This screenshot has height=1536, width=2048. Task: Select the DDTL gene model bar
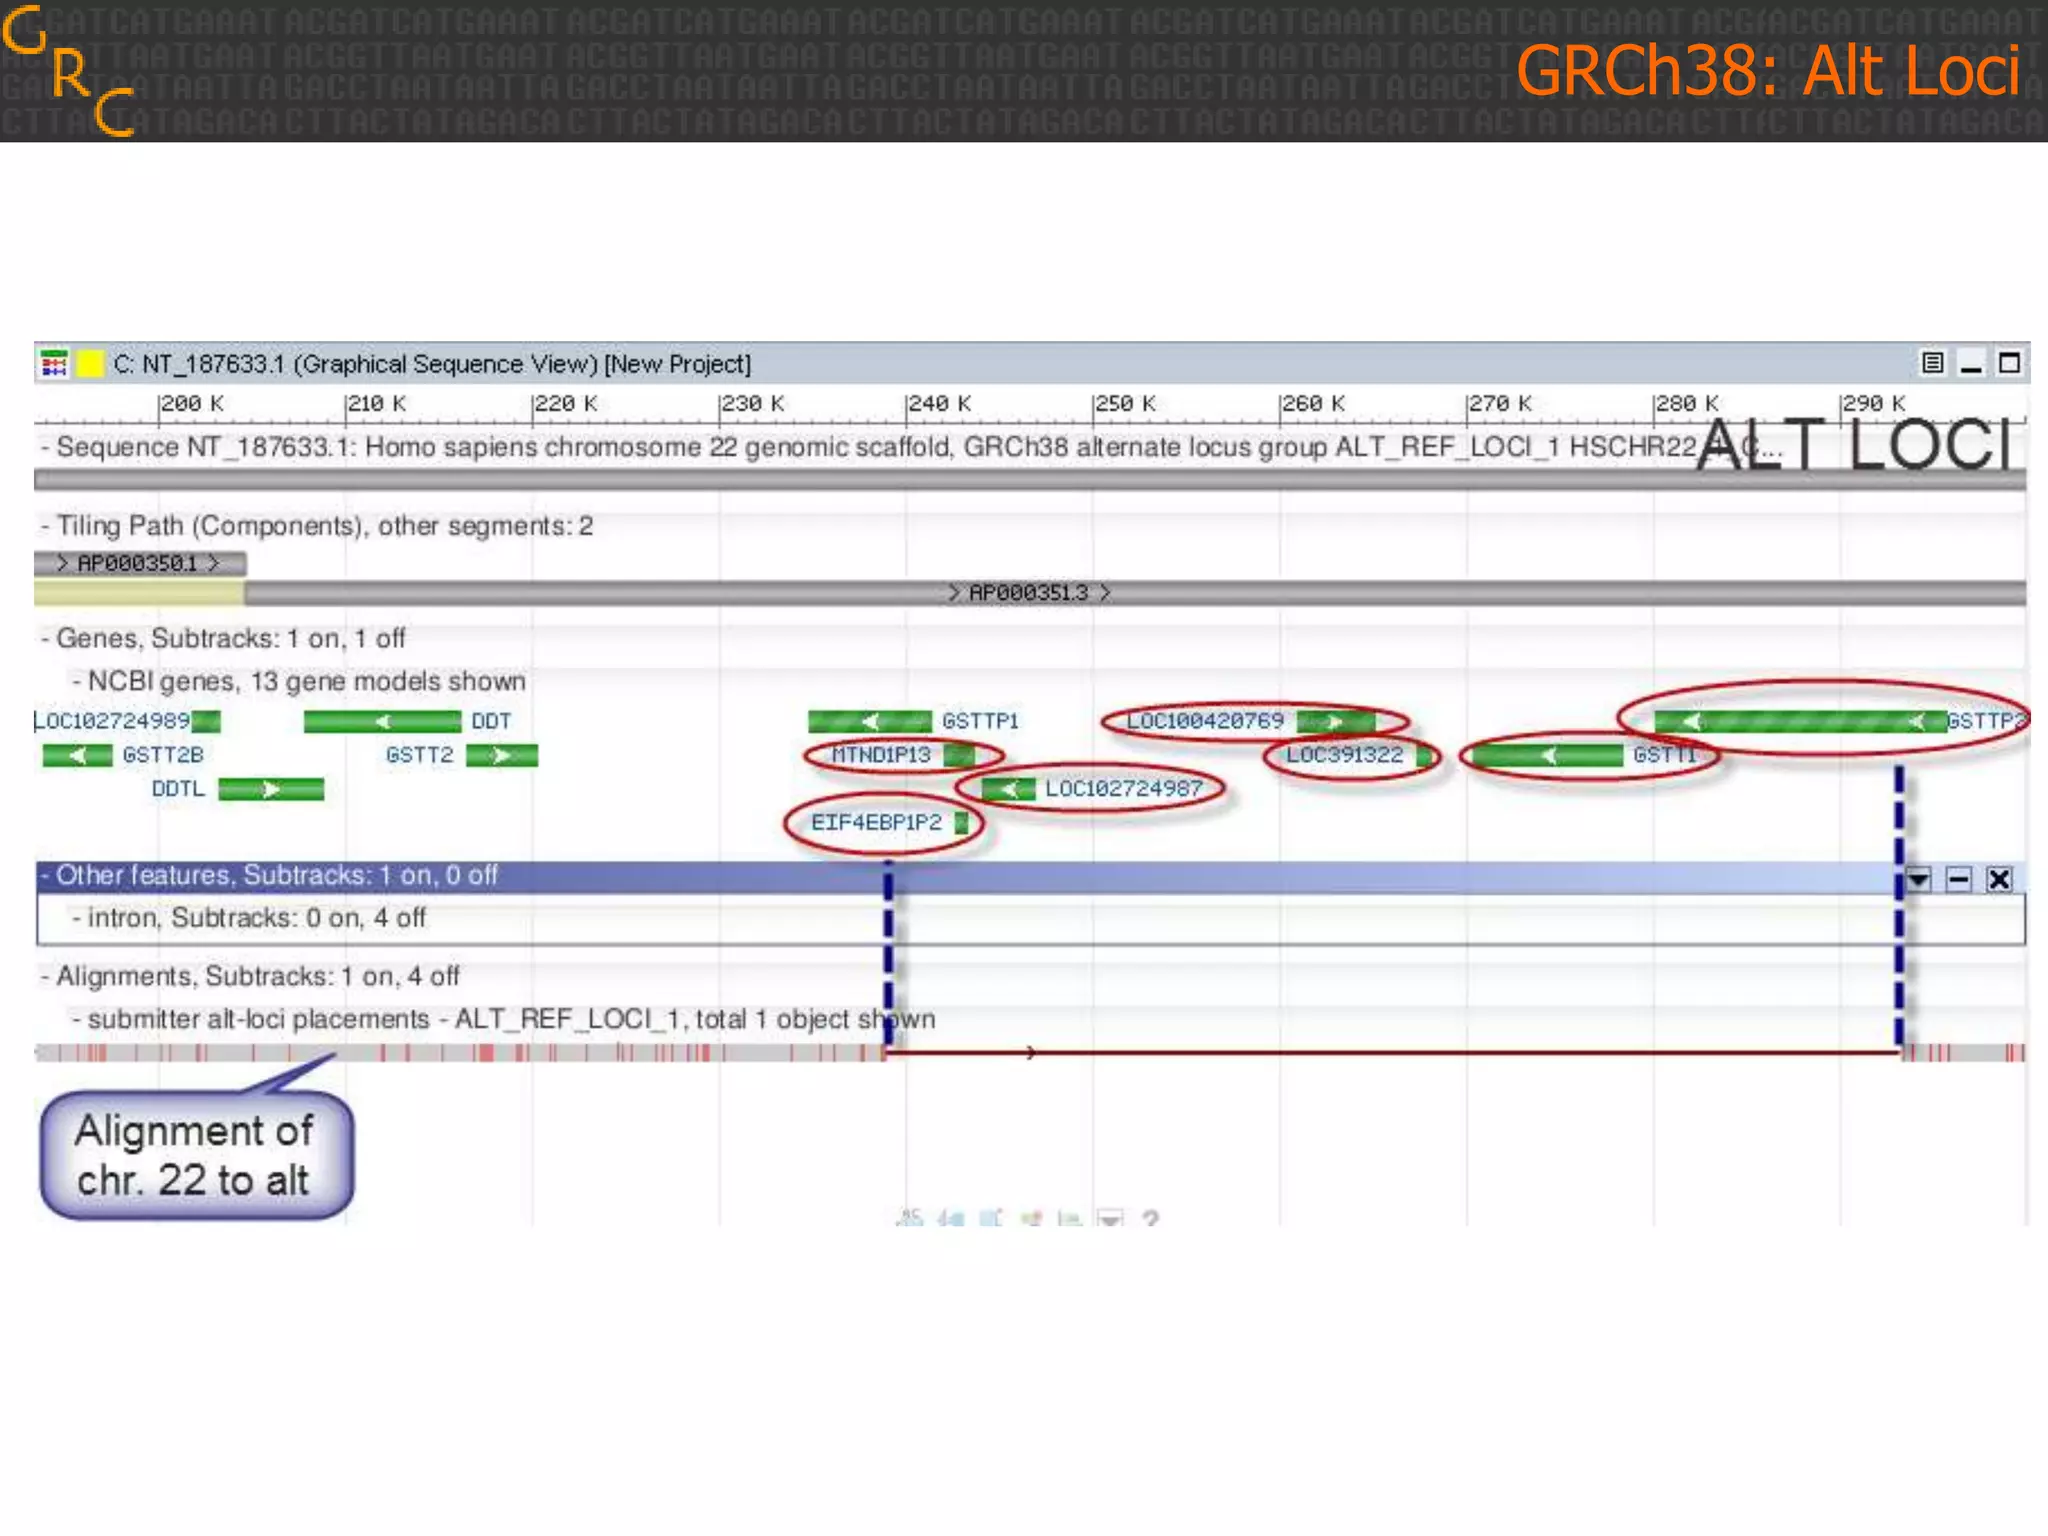271,789
